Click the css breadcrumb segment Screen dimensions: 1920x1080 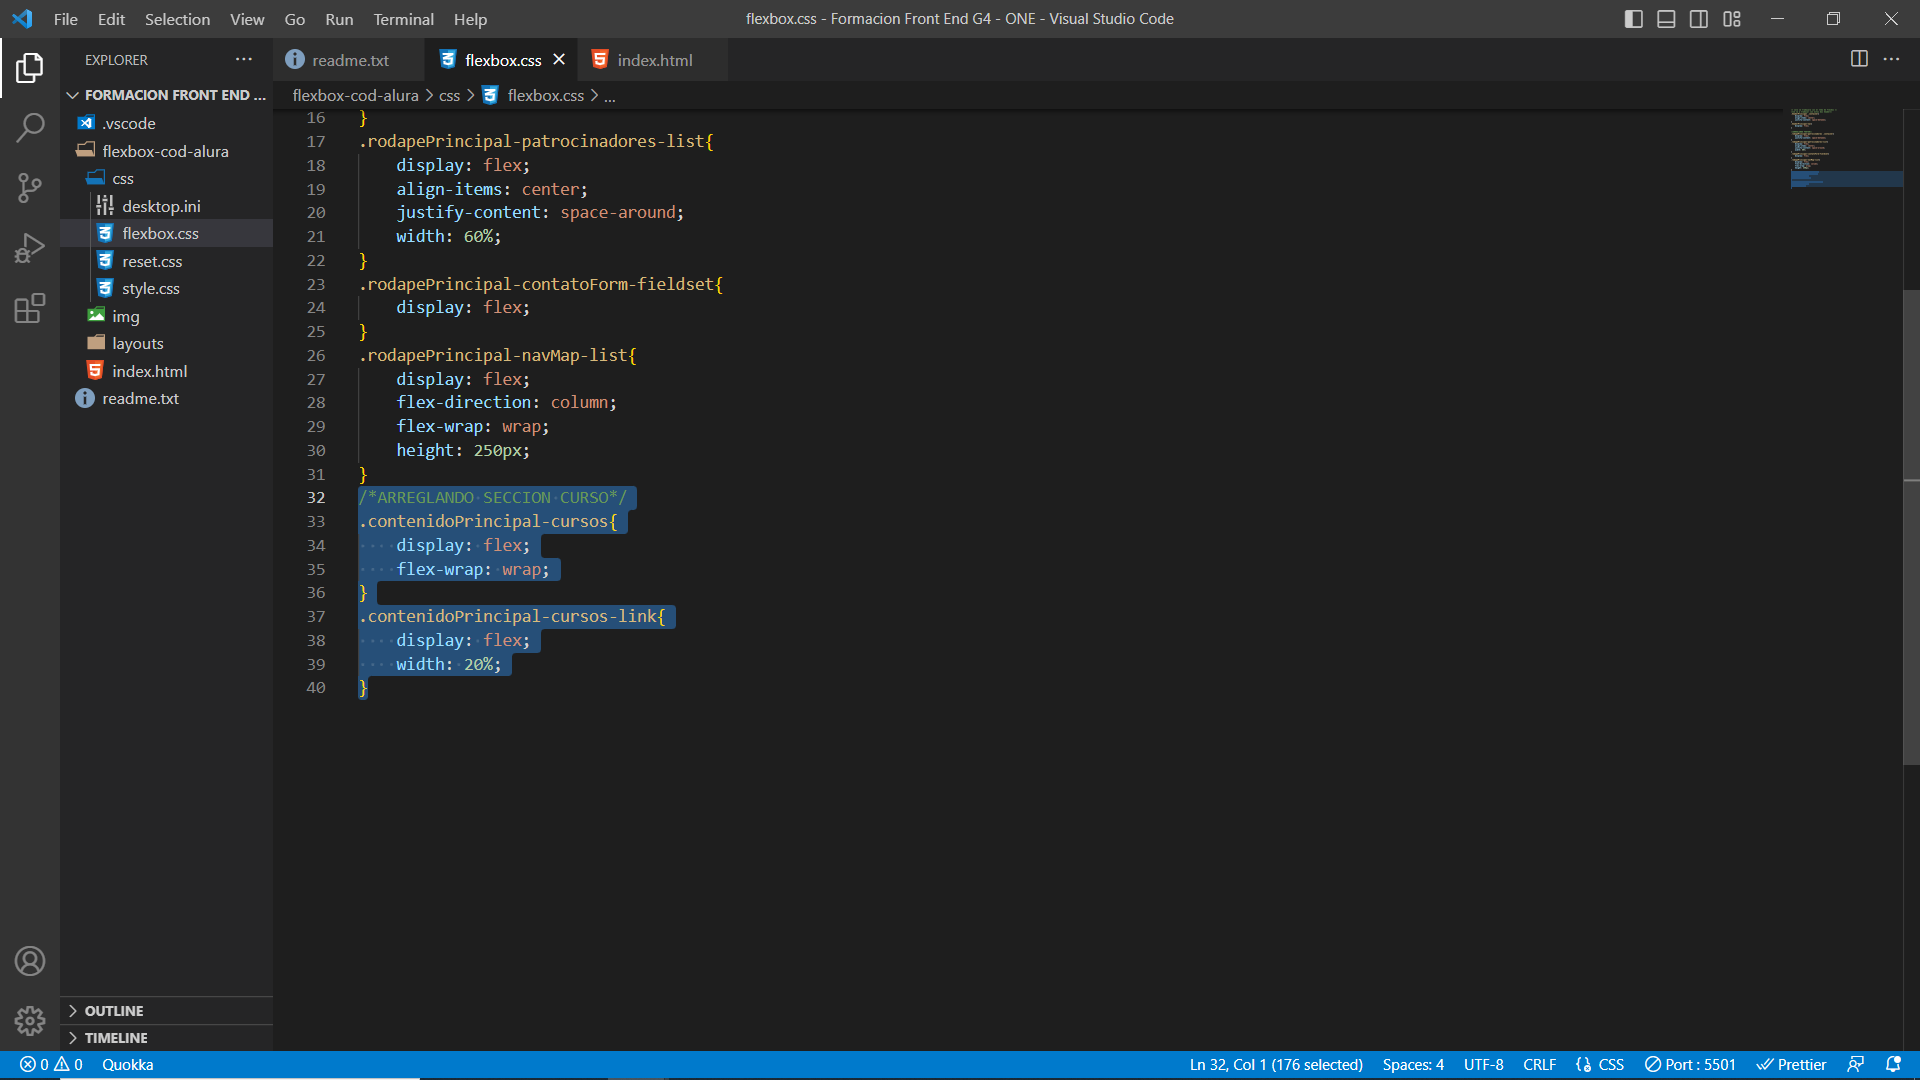click(x=449, y=95)
